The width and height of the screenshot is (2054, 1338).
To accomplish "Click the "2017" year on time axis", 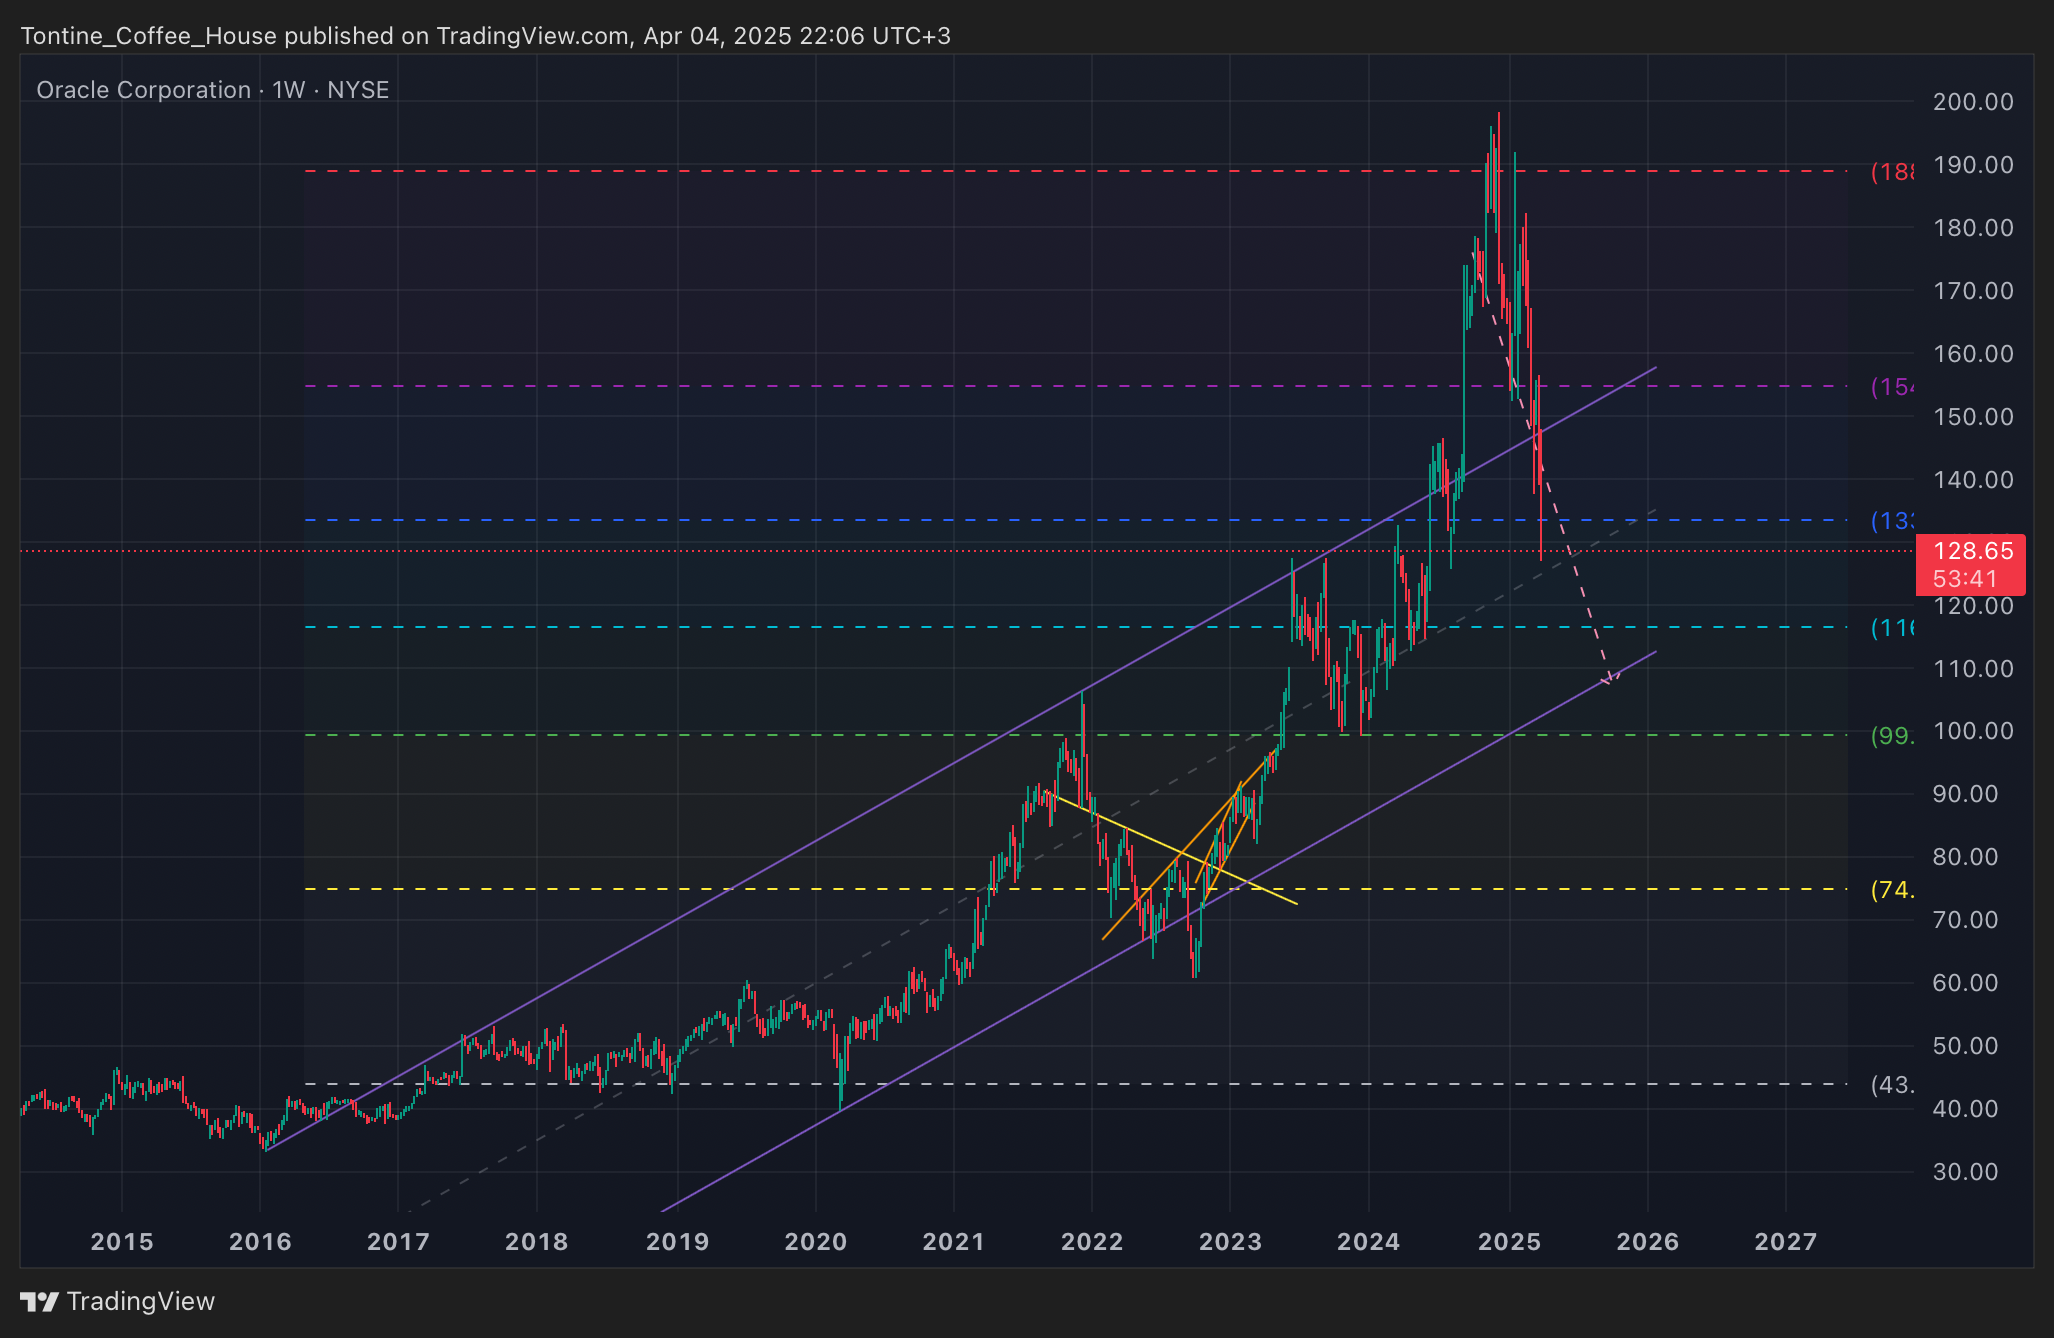I will (398, 1242).
